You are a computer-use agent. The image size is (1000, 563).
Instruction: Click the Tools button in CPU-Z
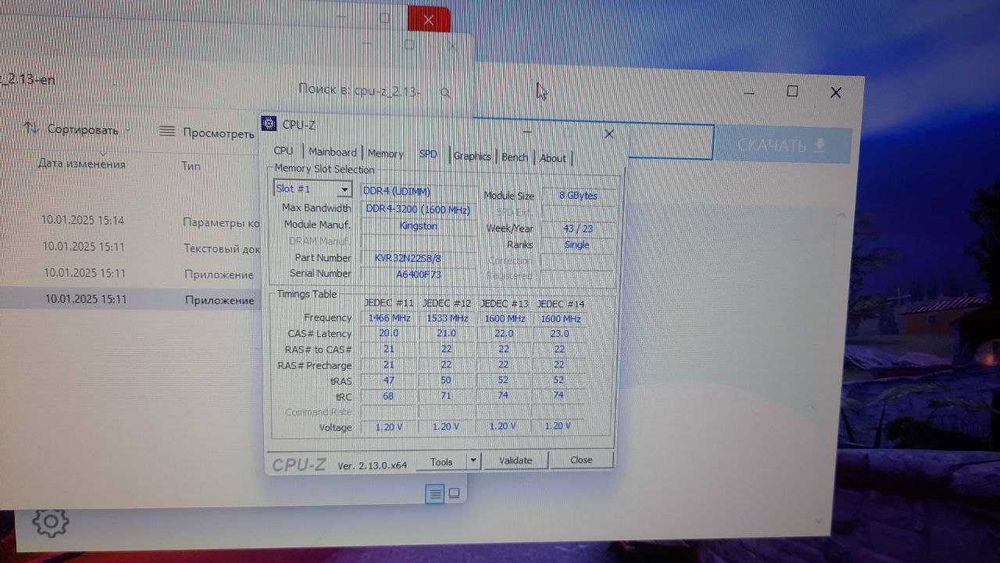441,462
